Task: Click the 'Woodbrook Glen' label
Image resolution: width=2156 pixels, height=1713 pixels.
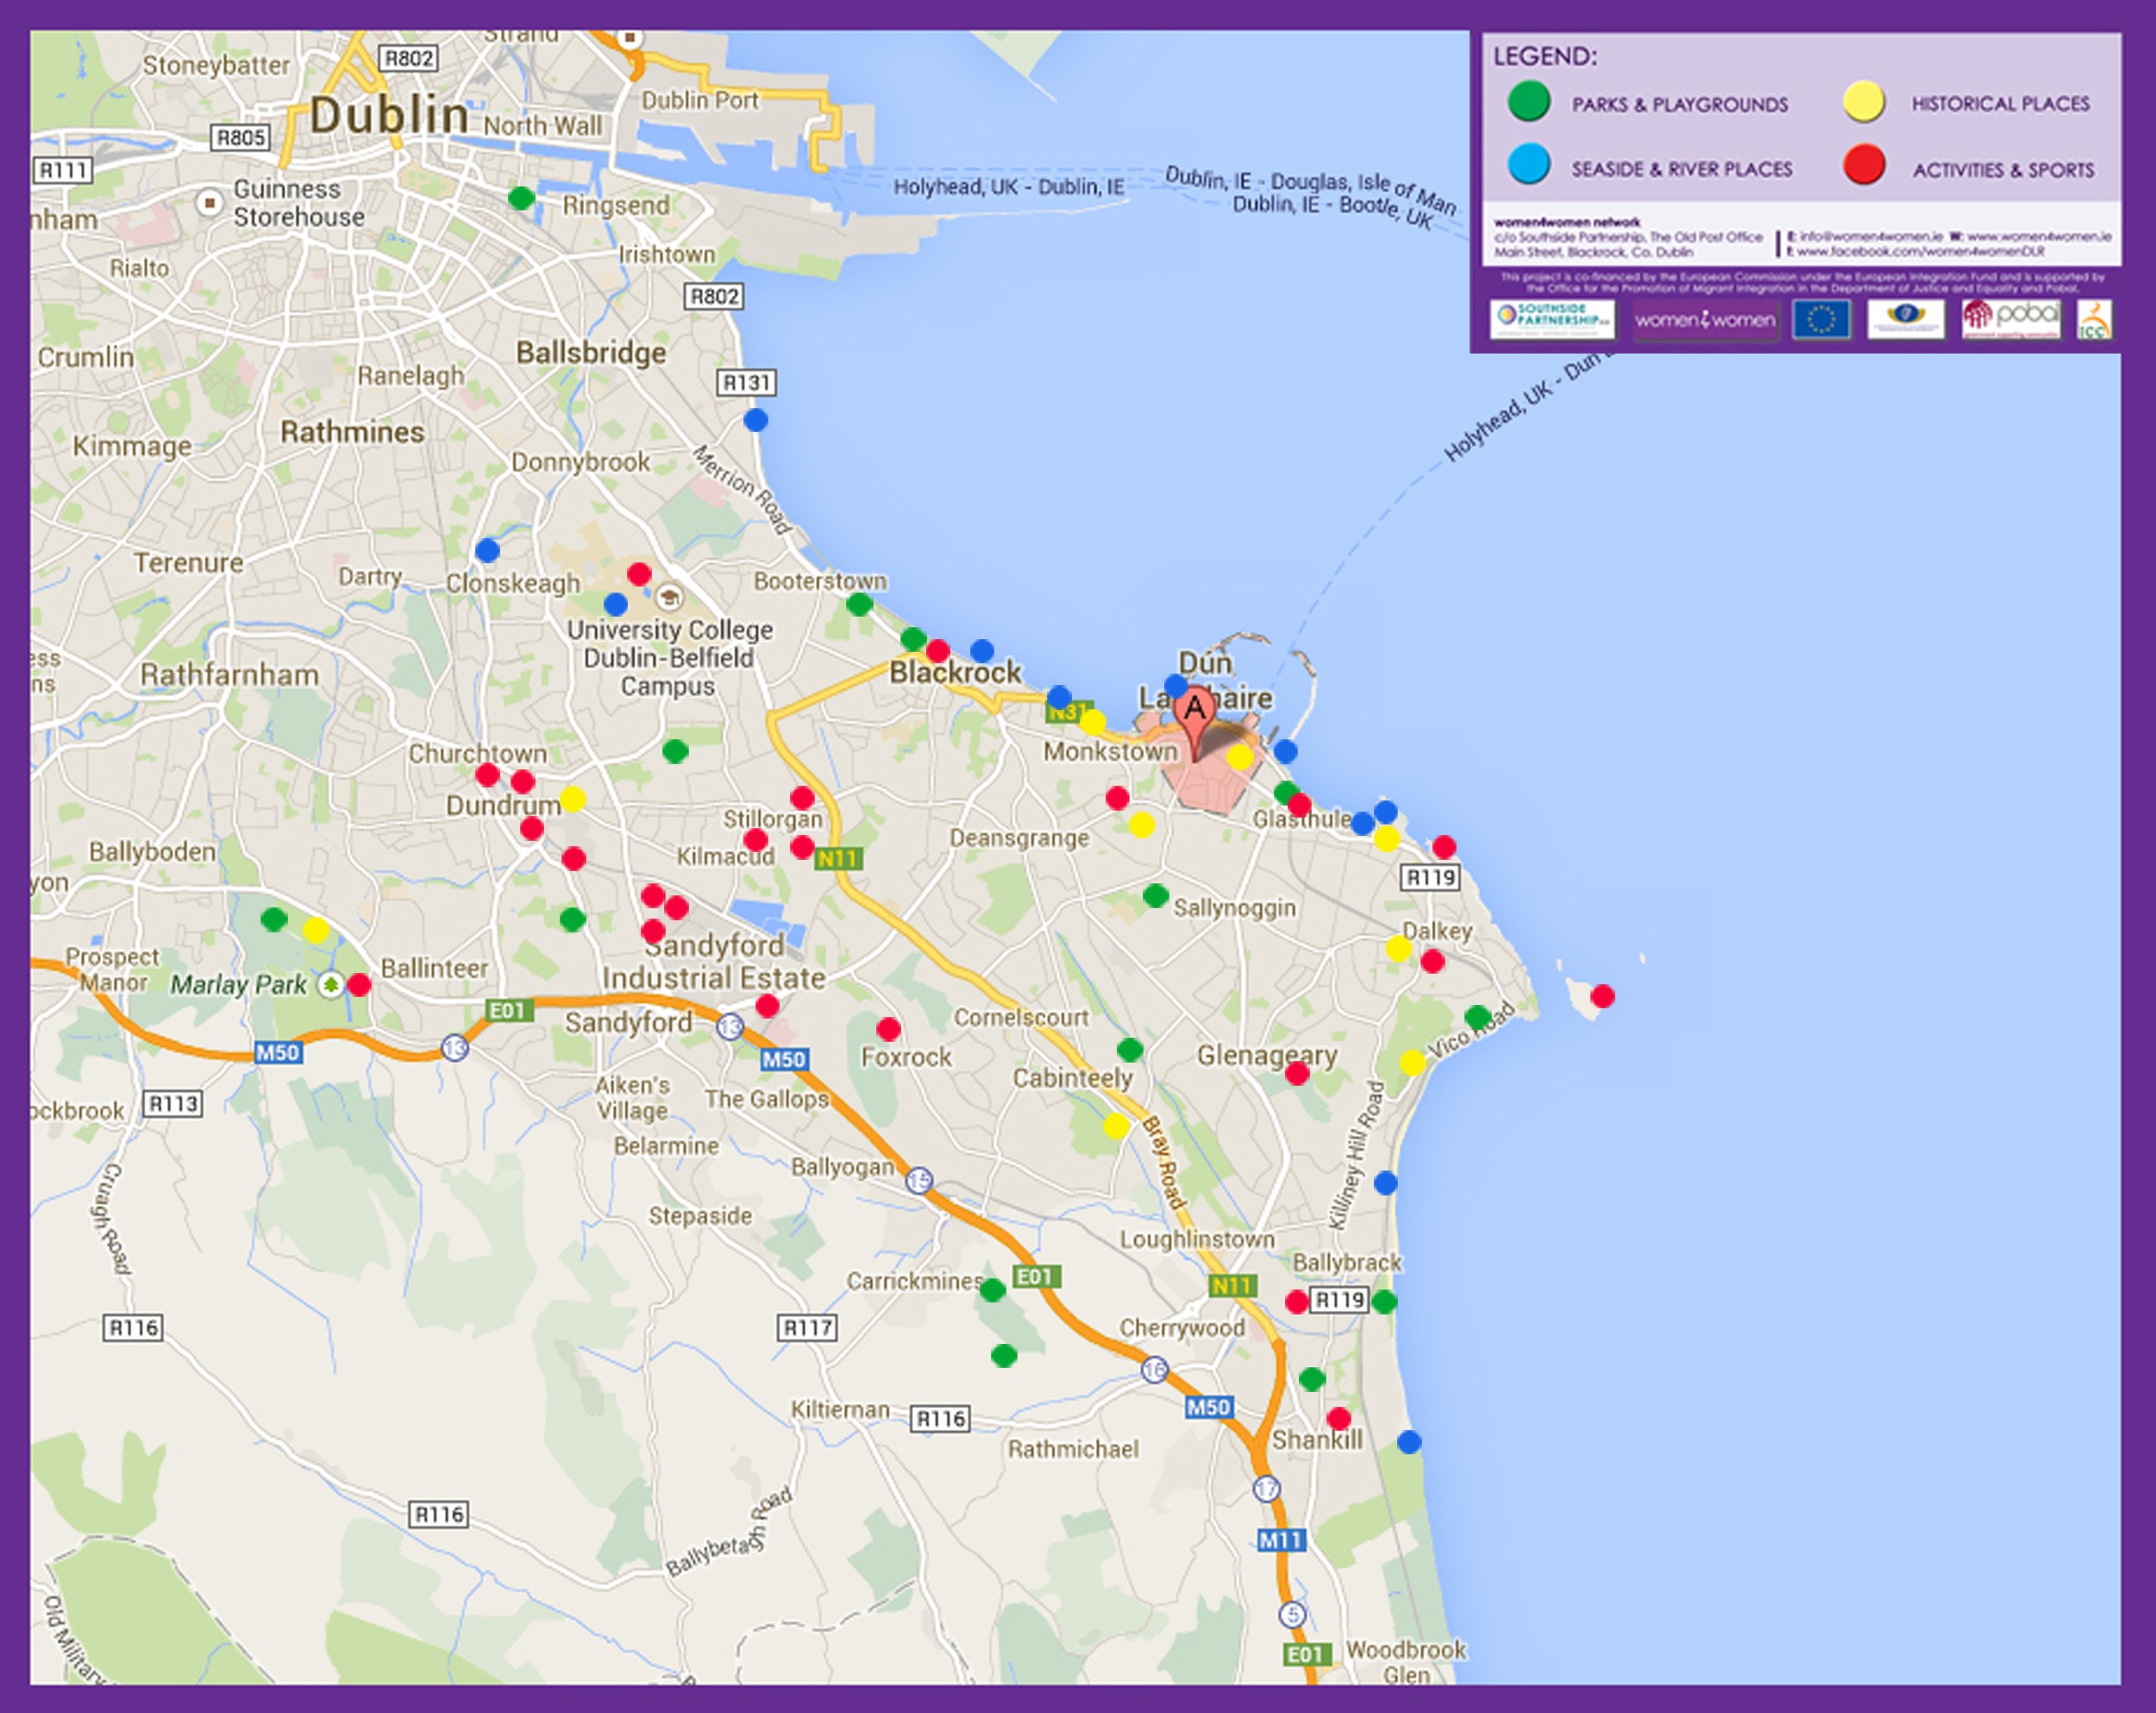Action: click(x=1406, y=1662)
